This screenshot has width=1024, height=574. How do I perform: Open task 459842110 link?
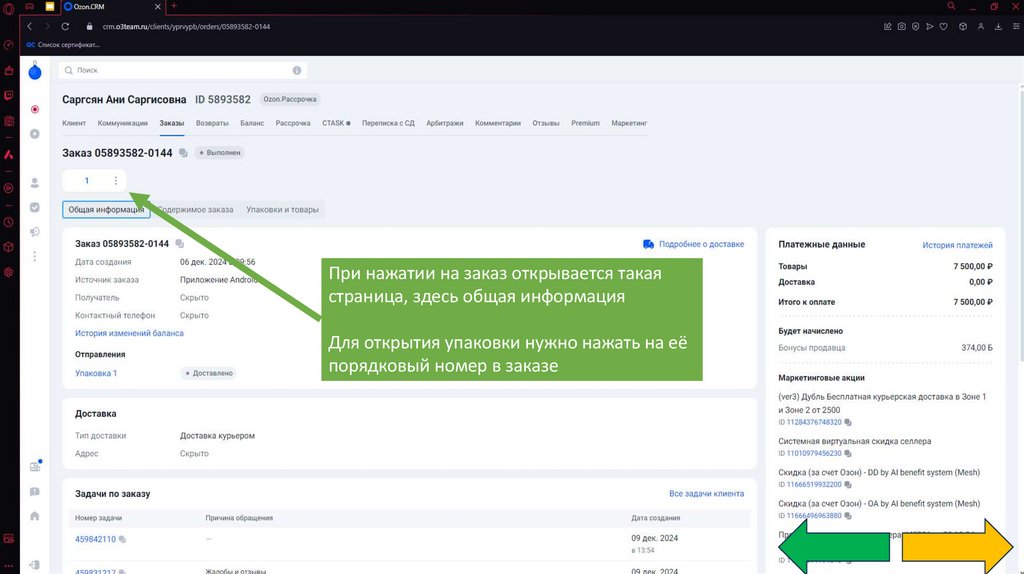pos(95,539)
